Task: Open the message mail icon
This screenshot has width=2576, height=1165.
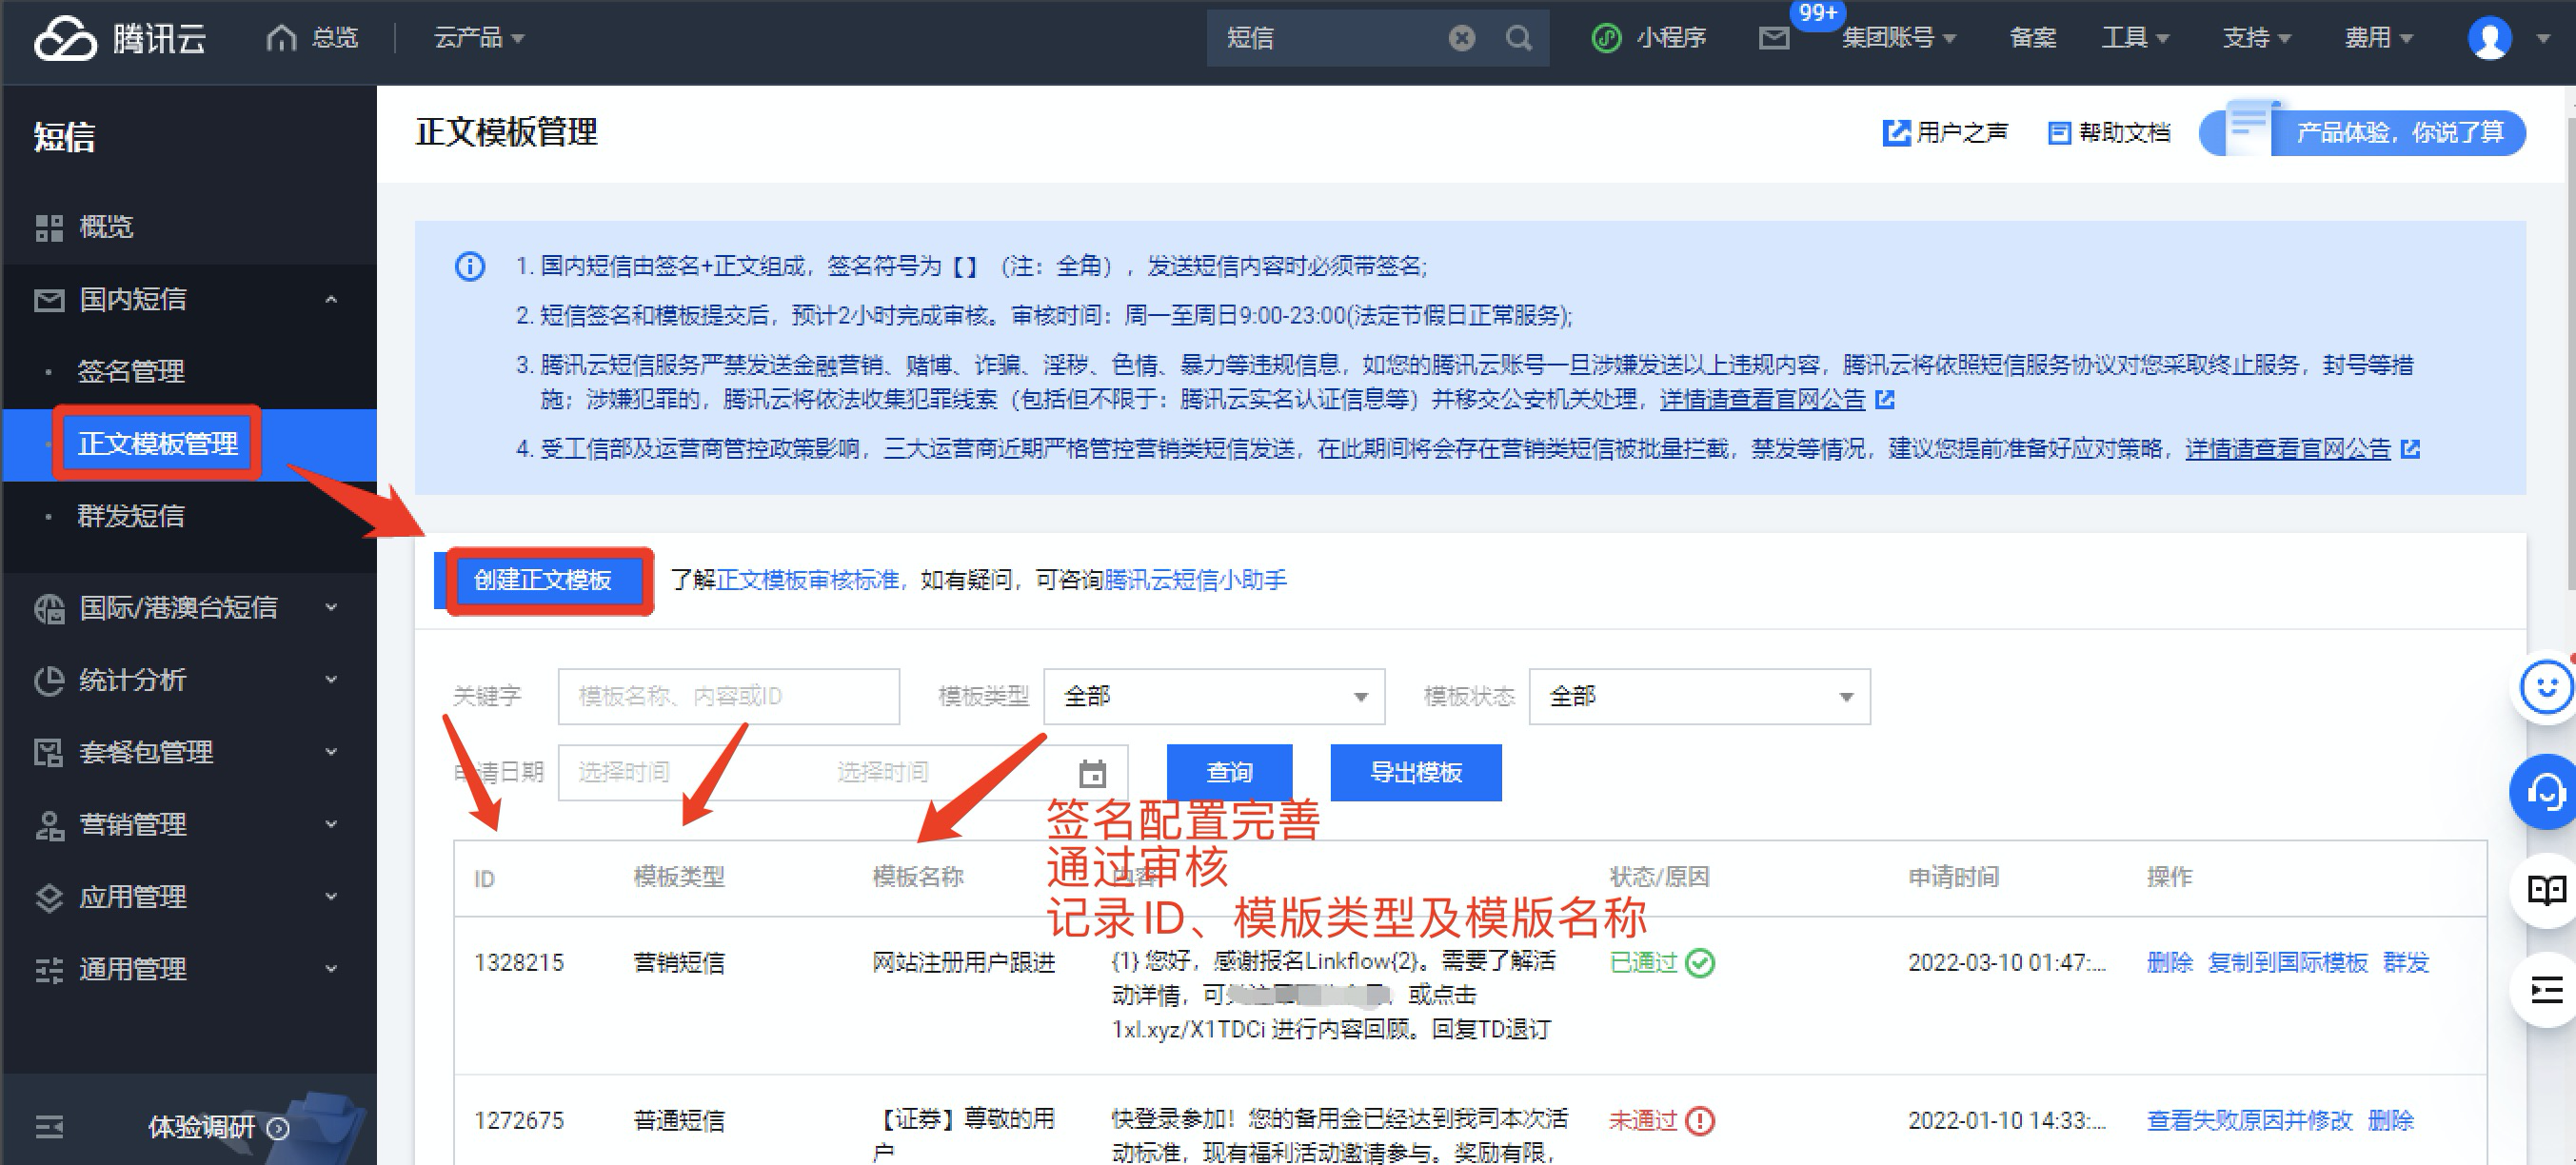Action: point(1773,38)
